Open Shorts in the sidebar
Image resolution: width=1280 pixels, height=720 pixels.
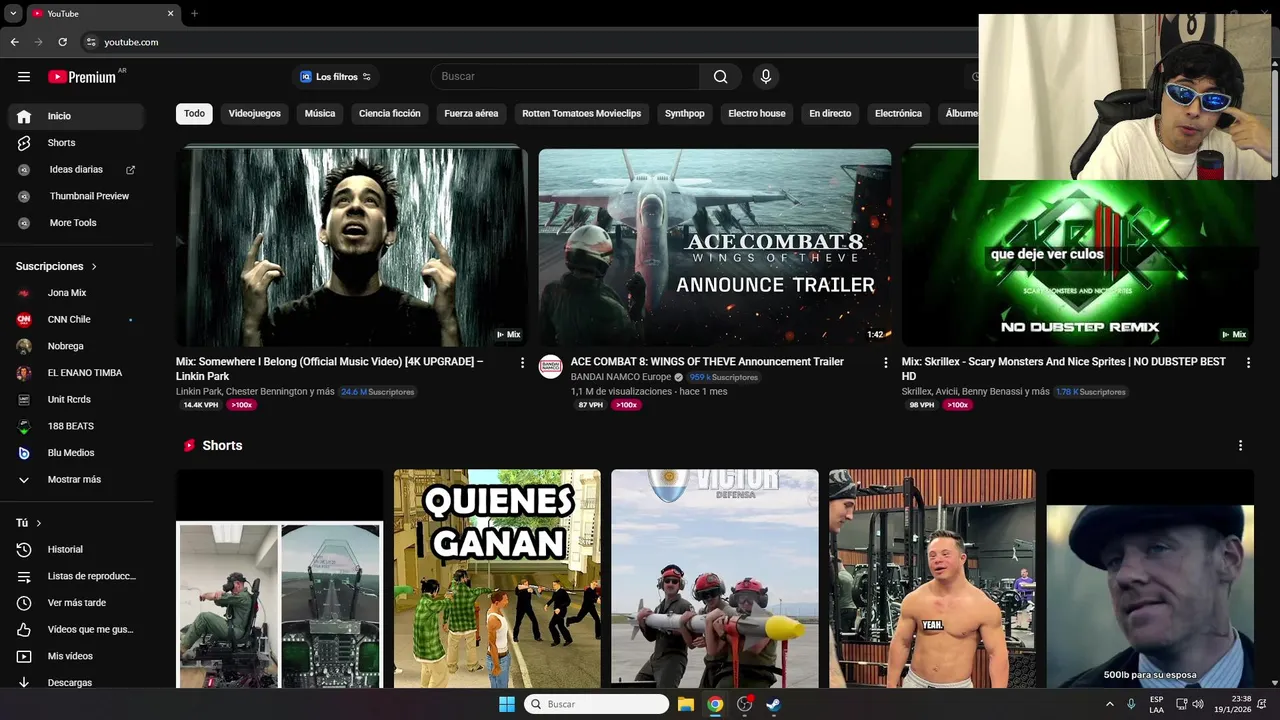(77, 143)
